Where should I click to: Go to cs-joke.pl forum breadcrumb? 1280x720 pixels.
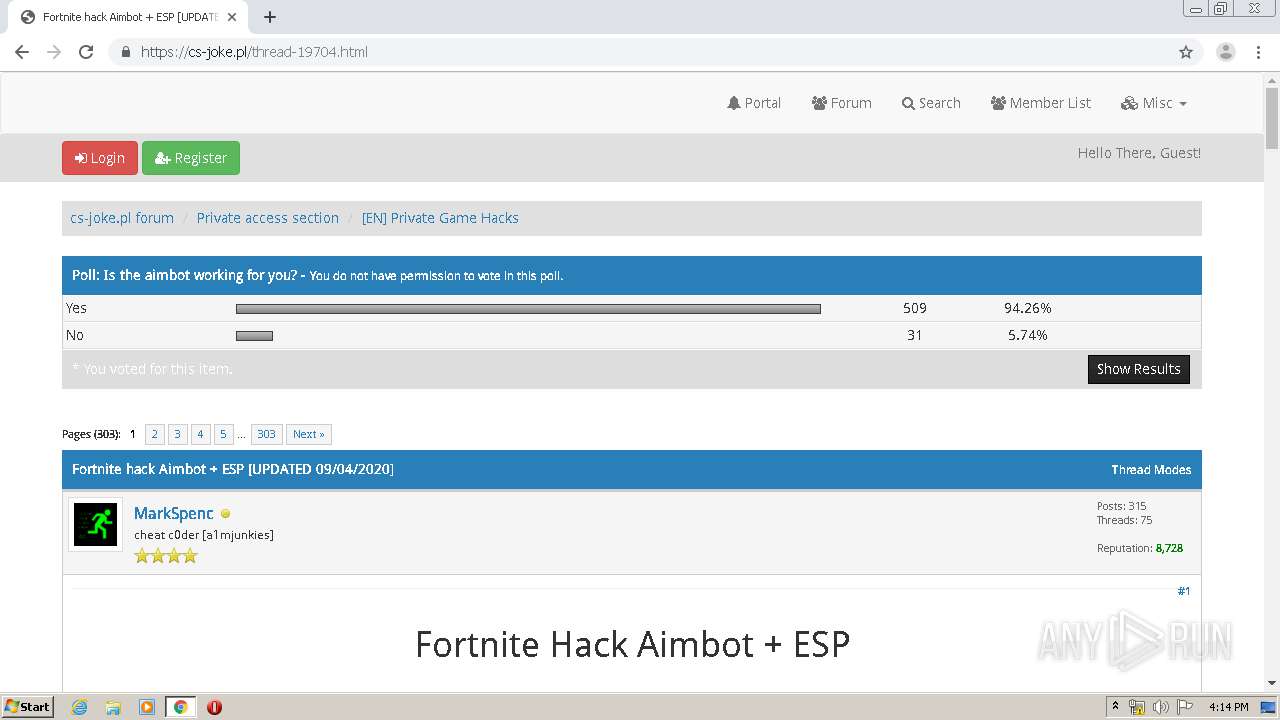(122, 218)
